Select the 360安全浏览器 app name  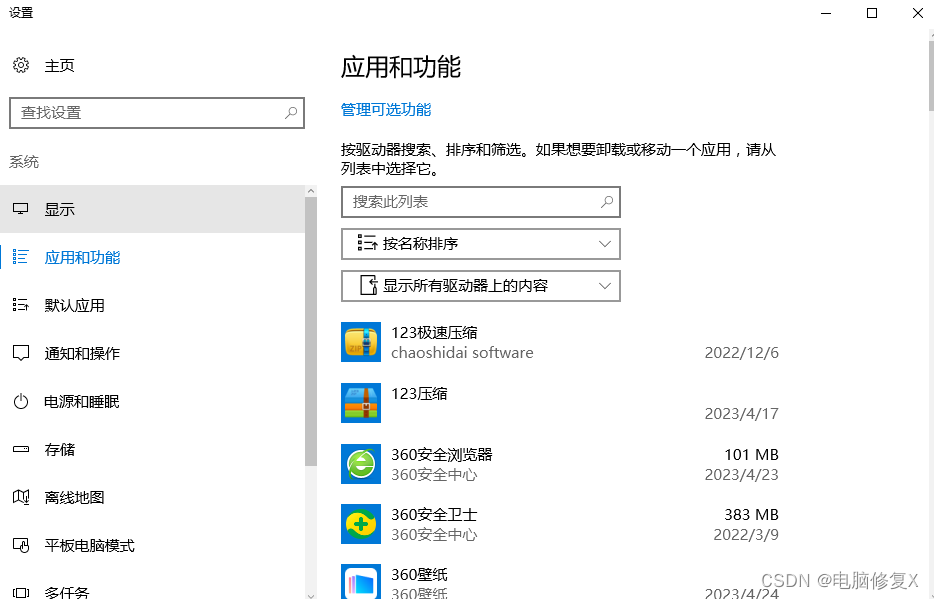click(442, 454)
